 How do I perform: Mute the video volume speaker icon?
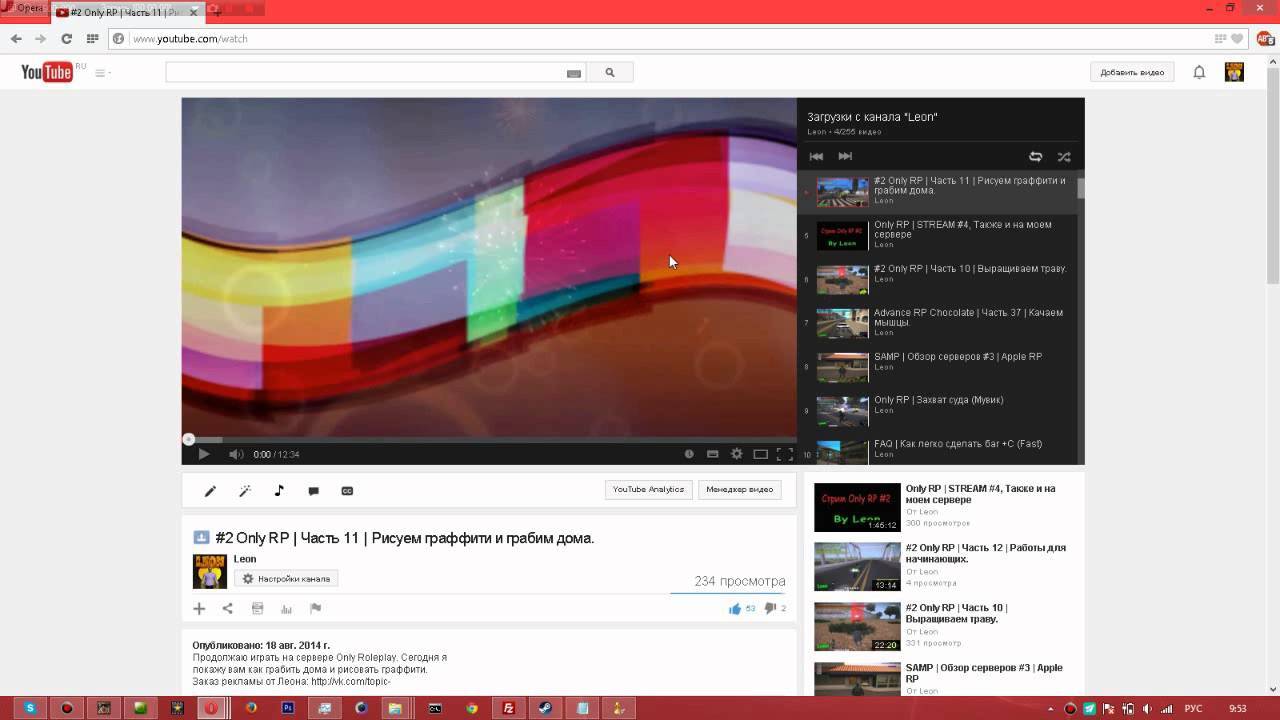pyautogui.click(x=236, y=454)
